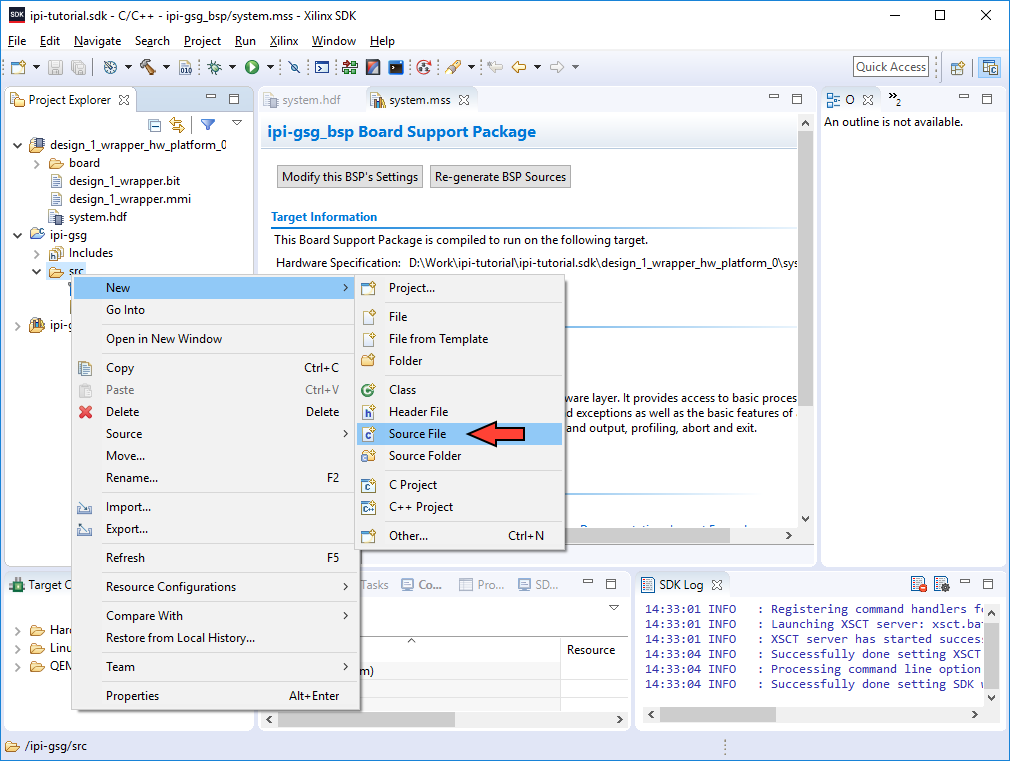The image size is (1010, 761).
Task: Click Delete in the context menu
Action: point(215,412)
